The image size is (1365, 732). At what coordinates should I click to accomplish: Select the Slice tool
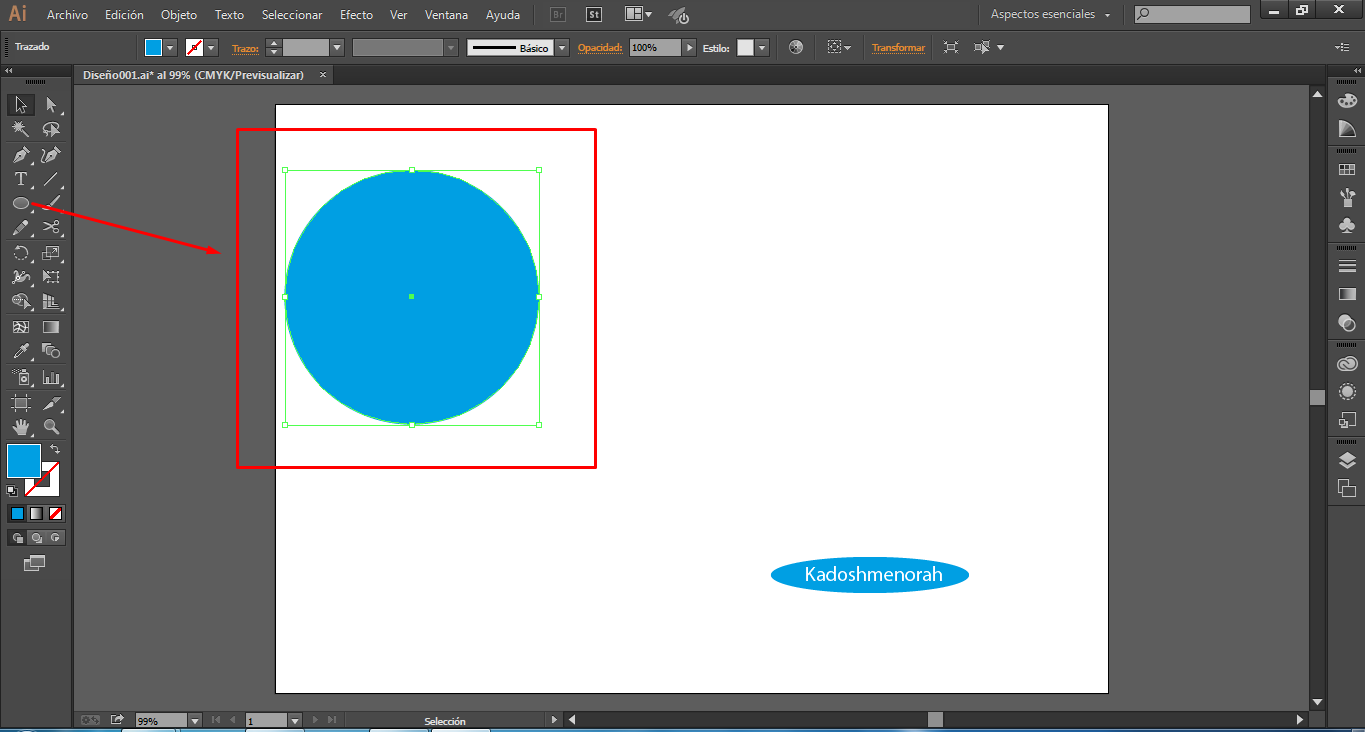pyautogui.click(x=51, y=402)
